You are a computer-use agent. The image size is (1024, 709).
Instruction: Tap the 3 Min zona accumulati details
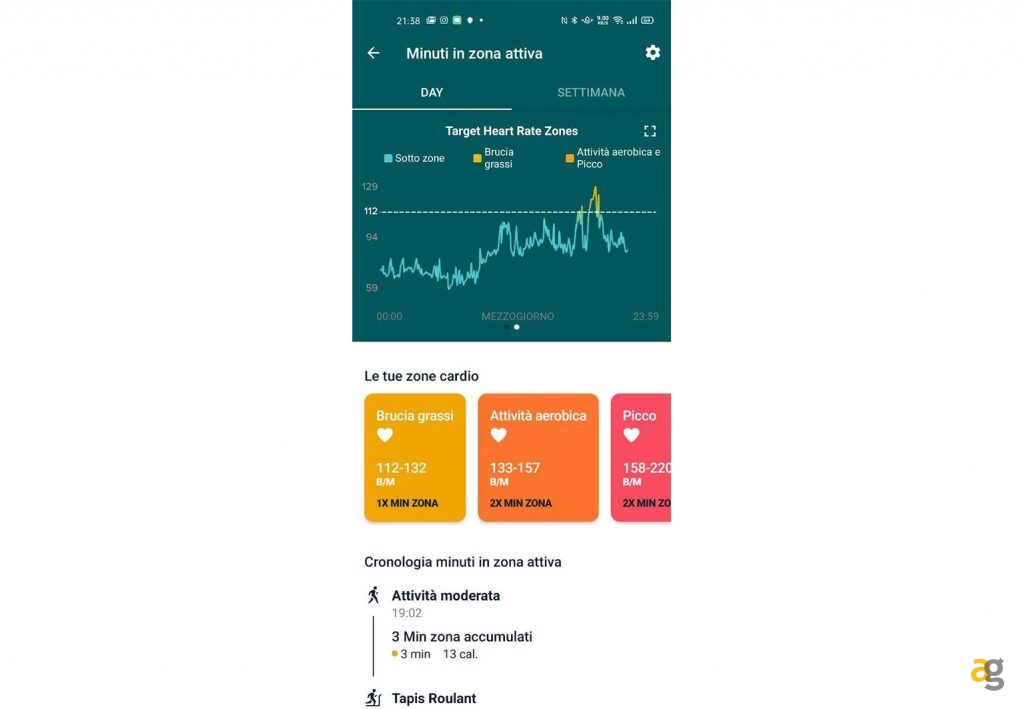[x=462, y=636]
